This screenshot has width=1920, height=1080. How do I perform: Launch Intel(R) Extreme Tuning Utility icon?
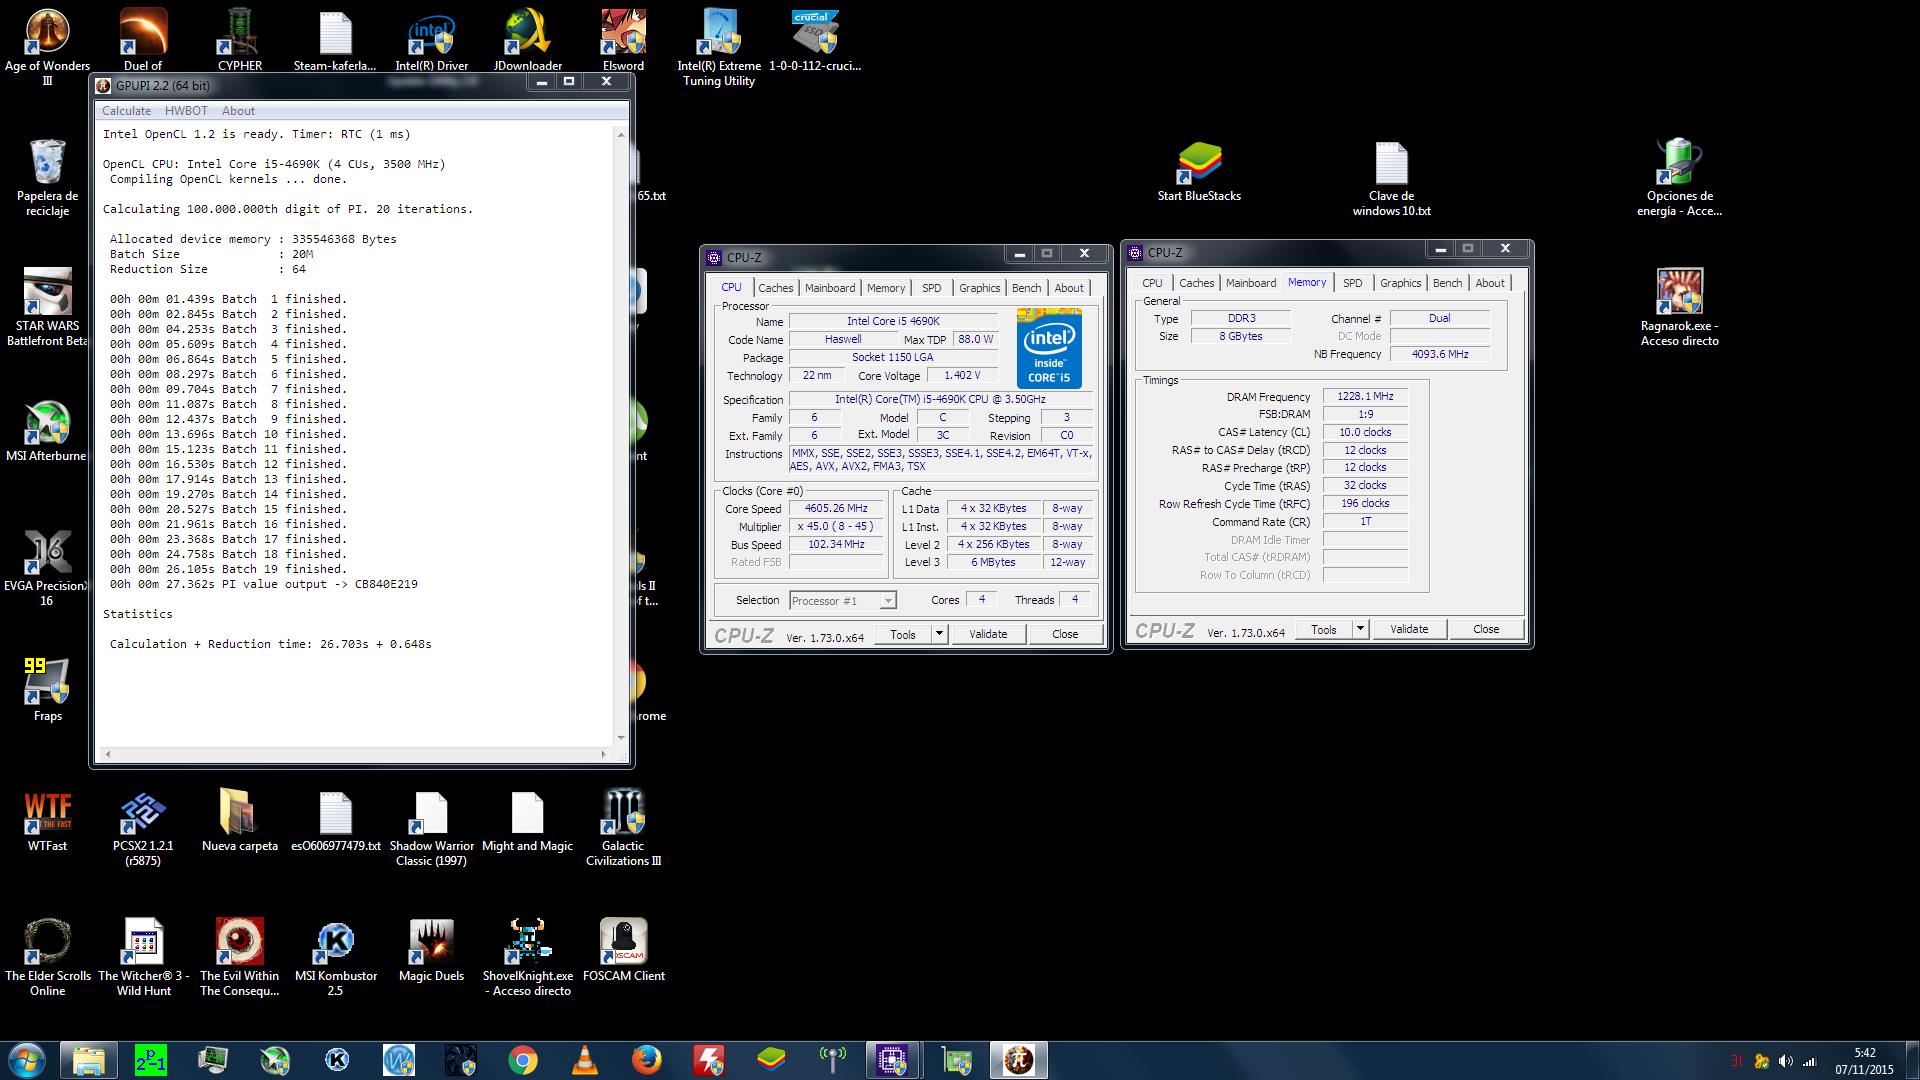(719, 47)
